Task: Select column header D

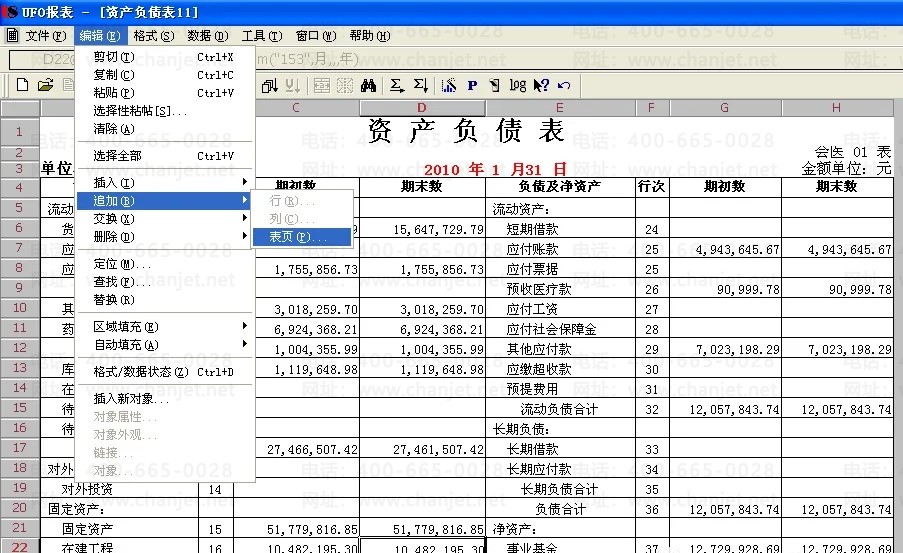Action: point(422,108)
